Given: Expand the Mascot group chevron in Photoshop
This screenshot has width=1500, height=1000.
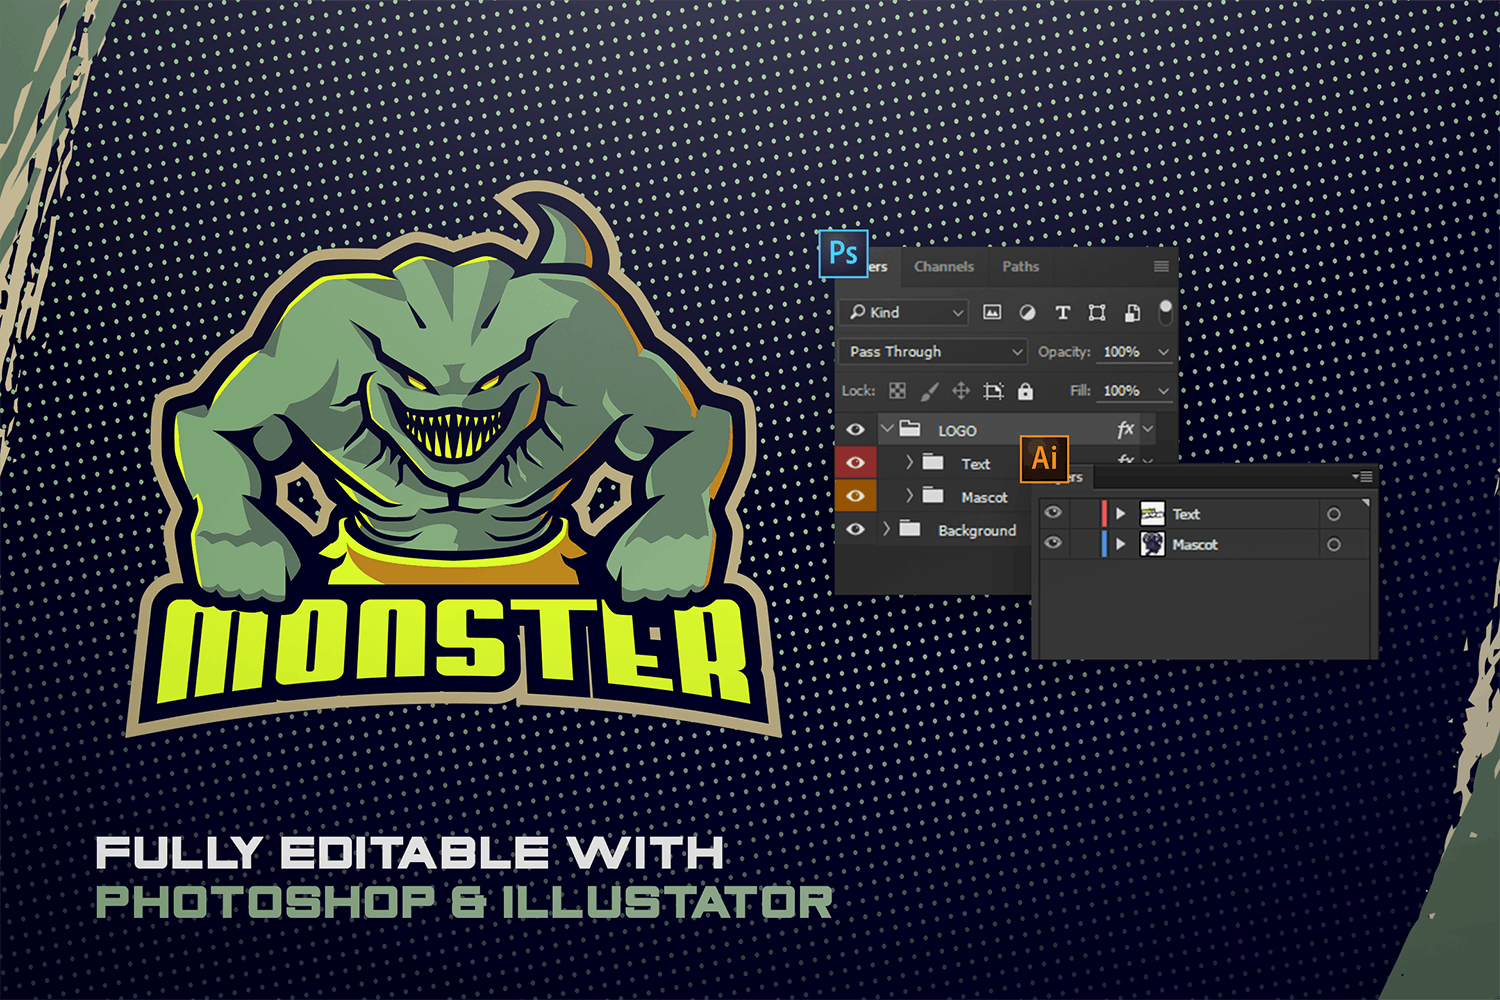Looking at the screenshot, I should [x=909, y=495].
